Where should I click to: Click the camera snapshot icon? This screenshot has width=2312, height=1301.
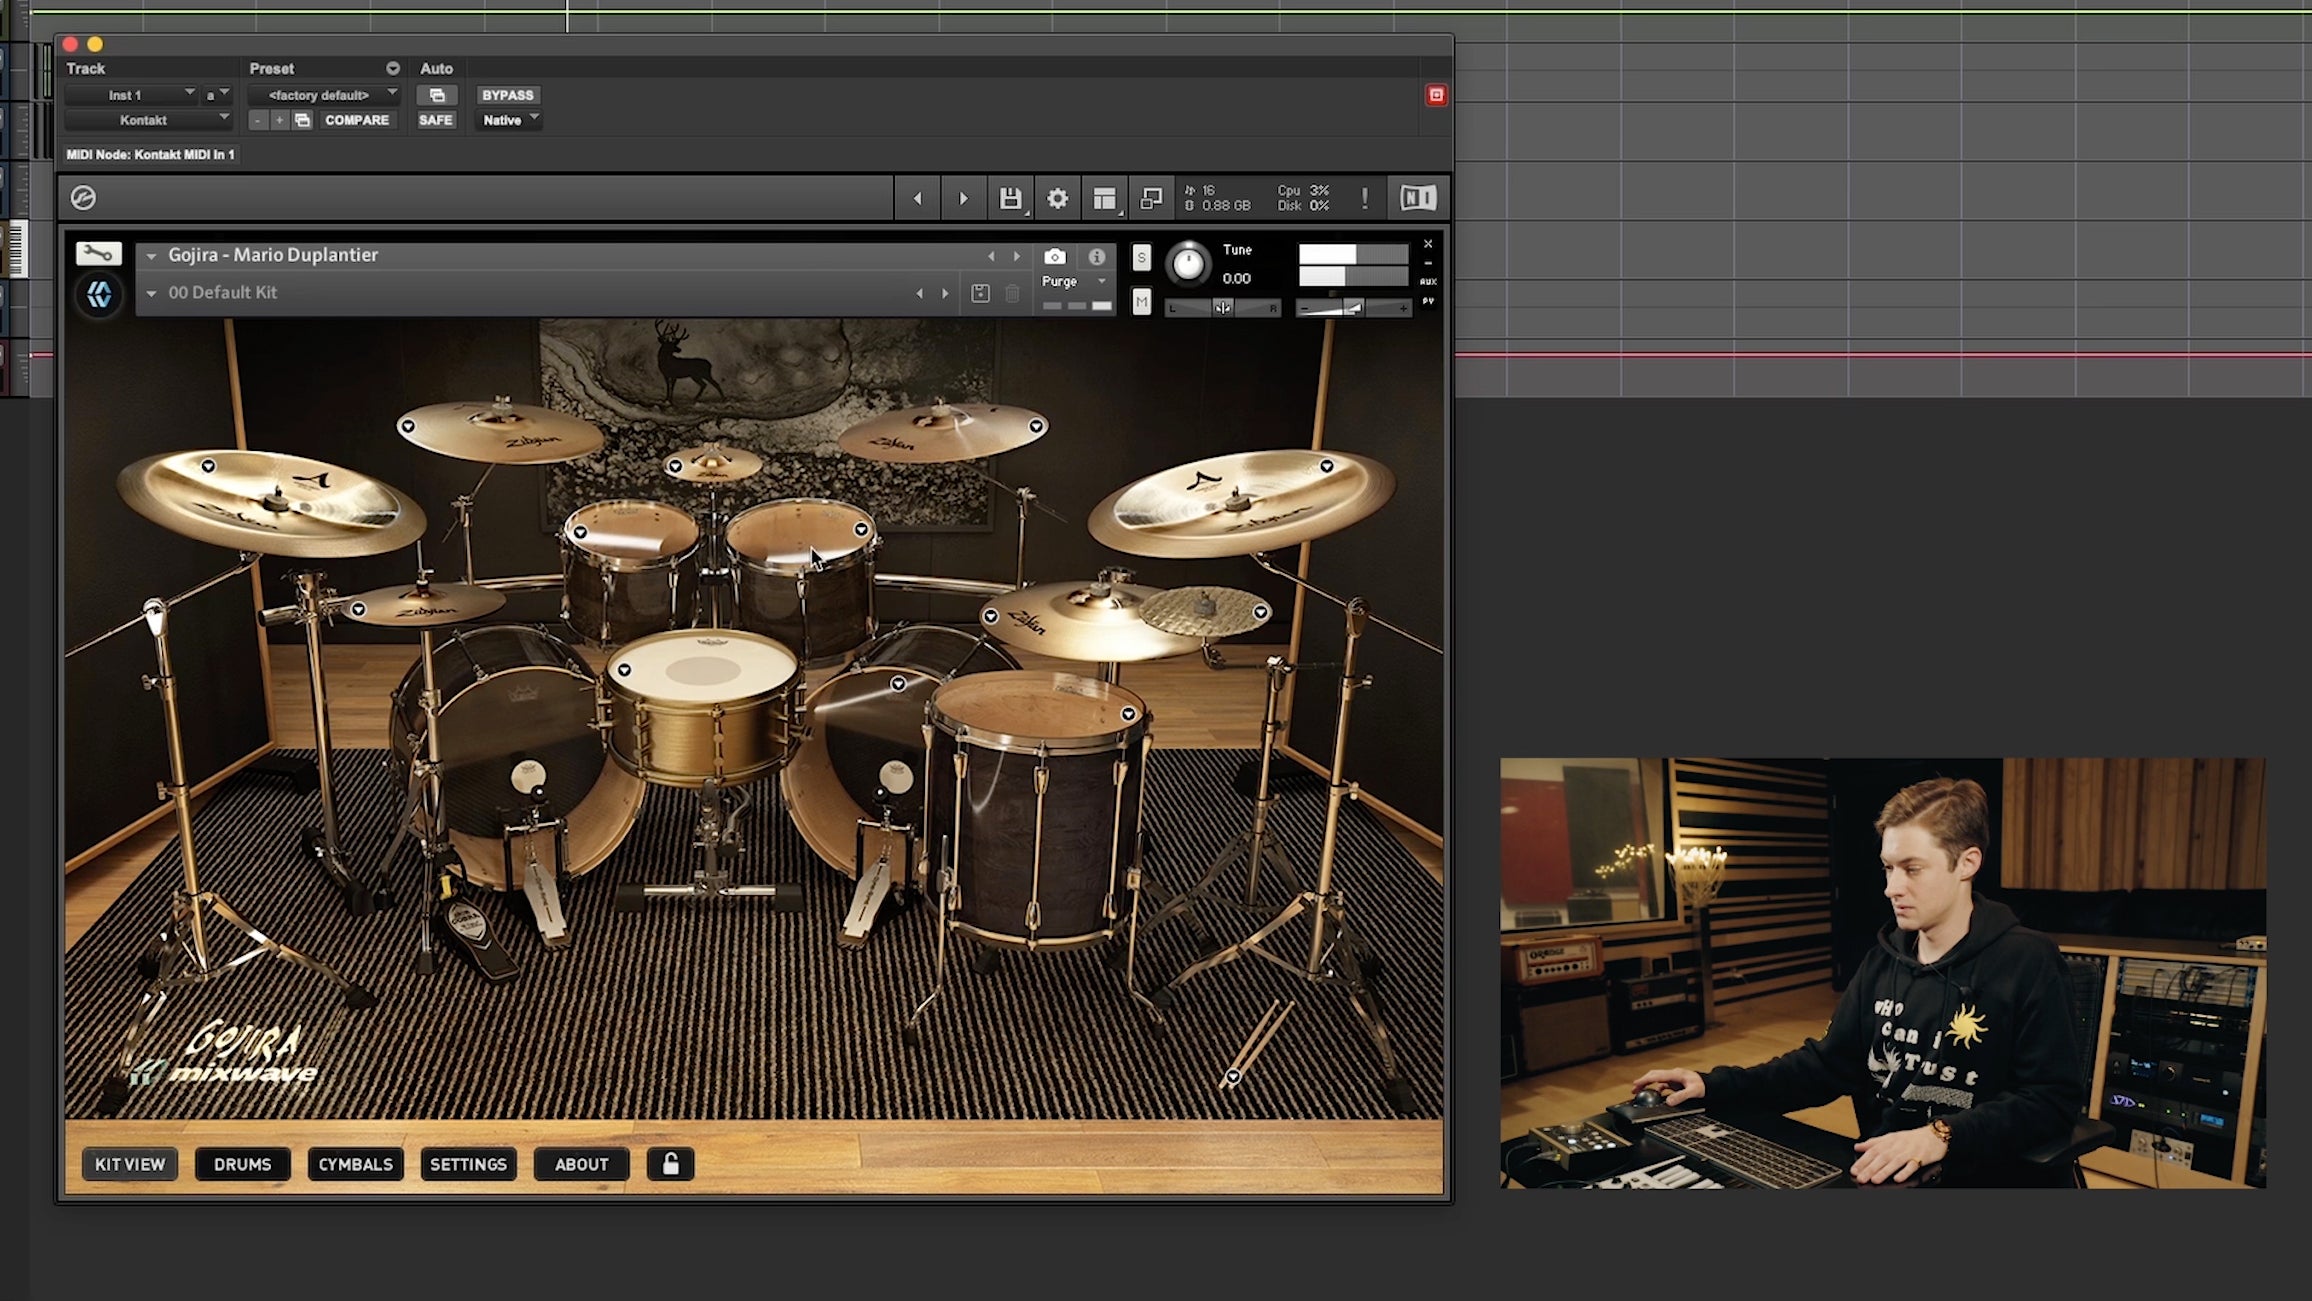[x=1054, y=257]
